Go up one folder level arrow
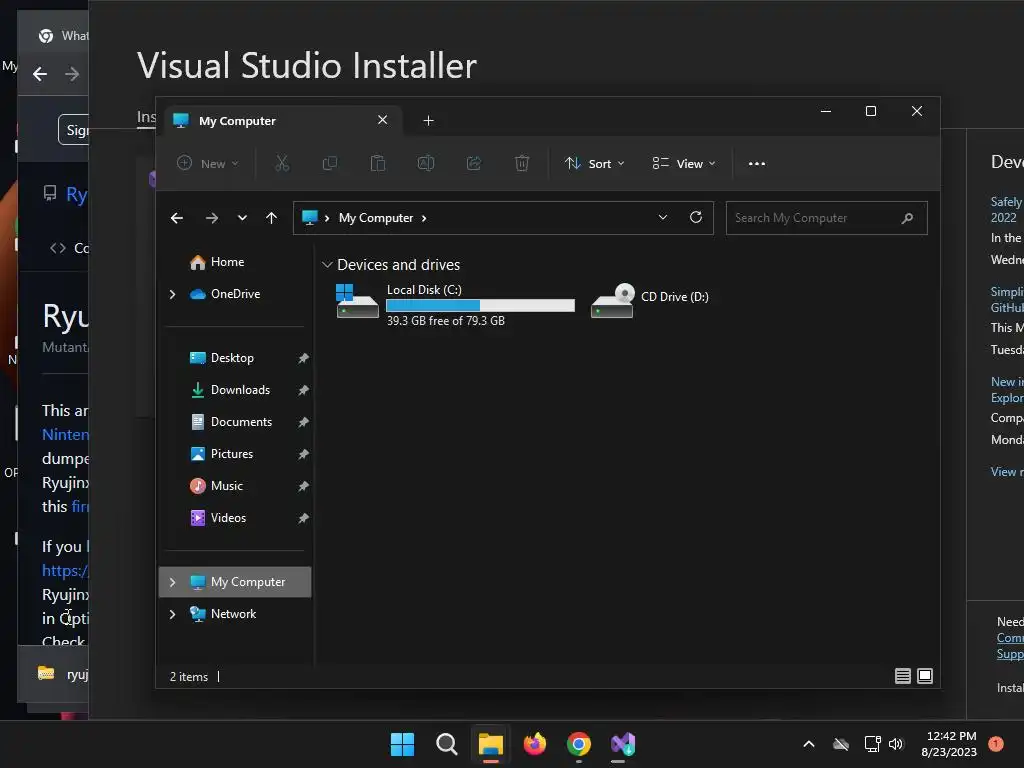 (x=272, y=218)
